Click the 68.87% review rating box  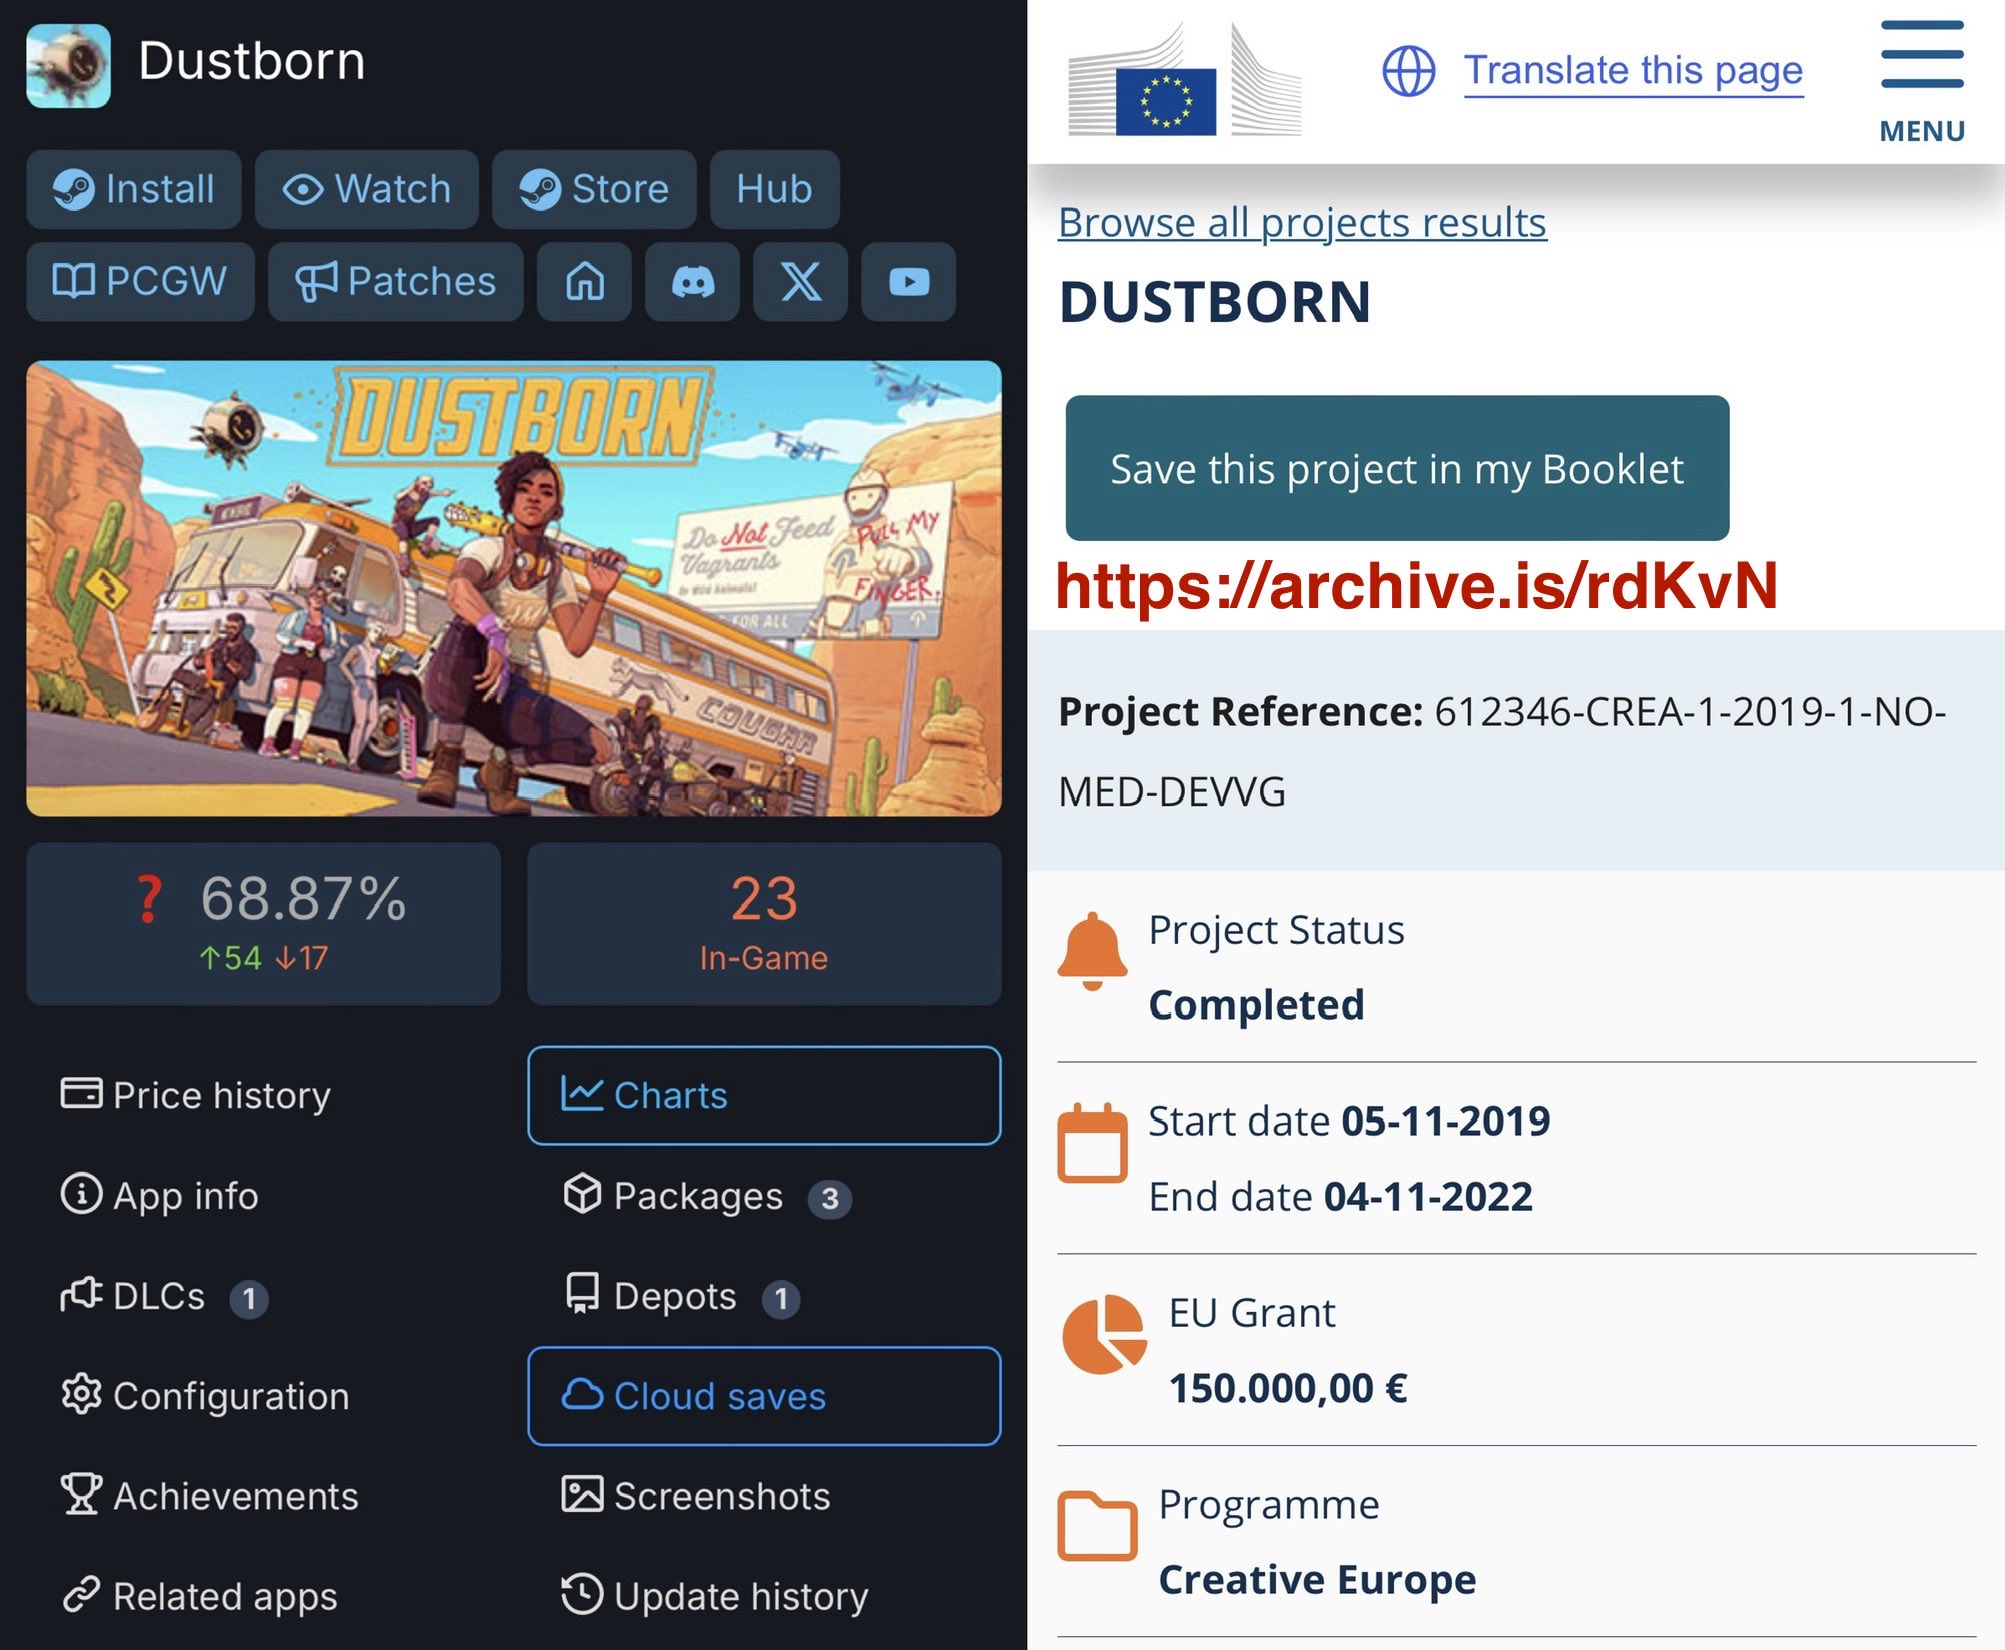click(x=263, y=923)
